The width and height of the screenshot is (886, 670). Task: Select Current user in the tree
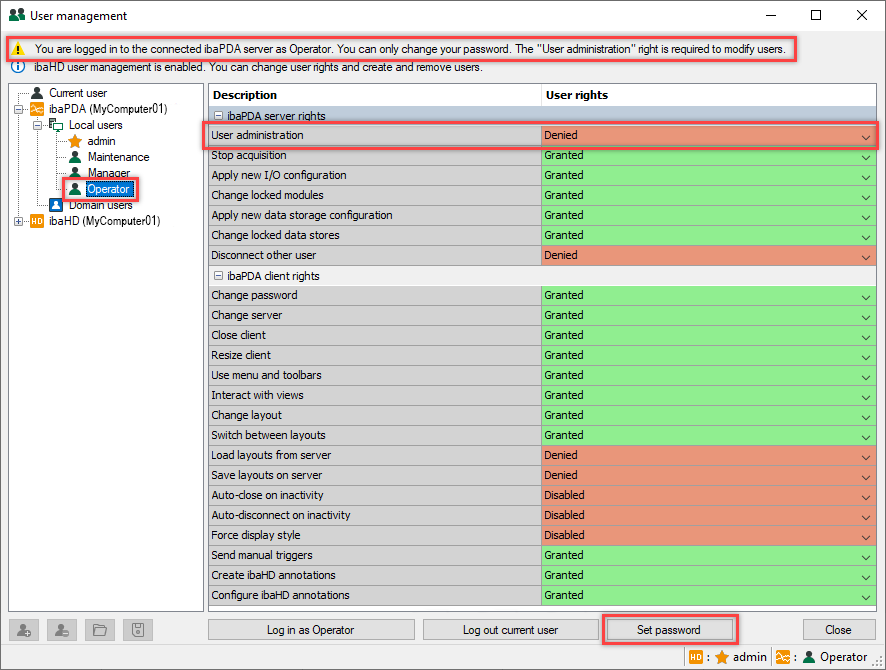pos(77,93)
